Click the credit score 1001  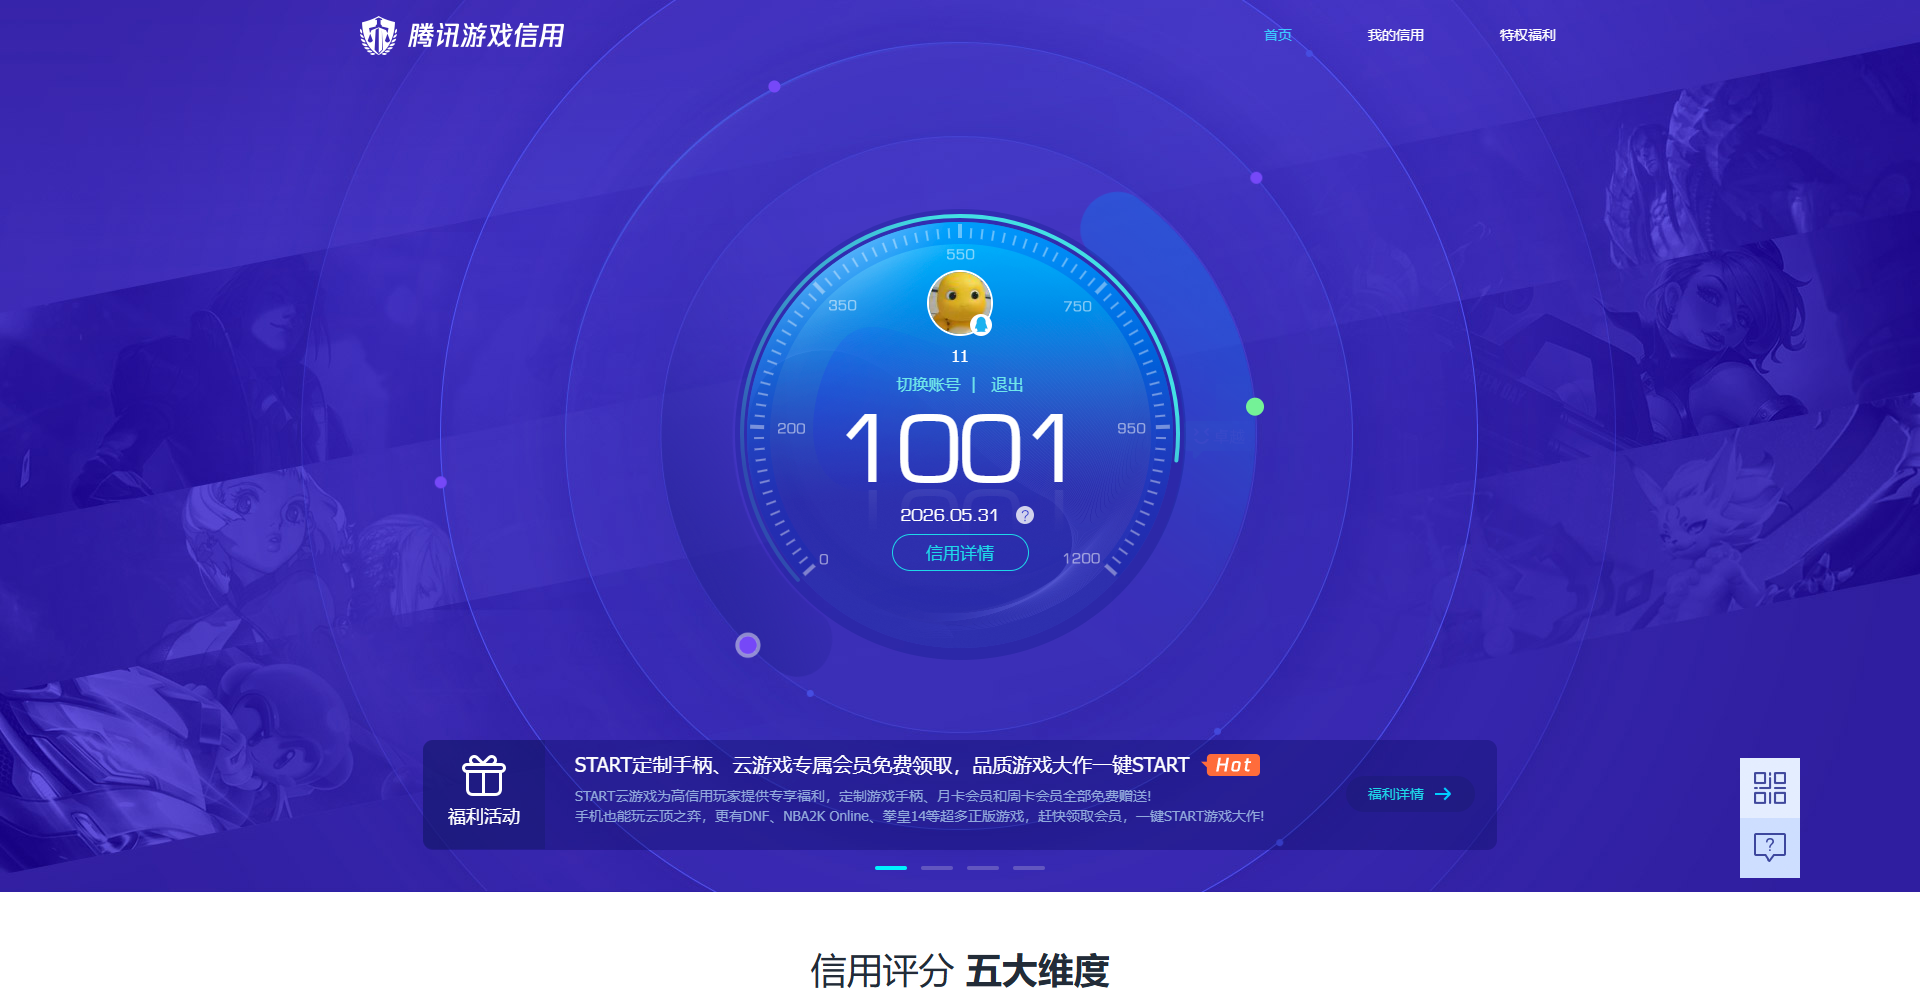[958, 449]
